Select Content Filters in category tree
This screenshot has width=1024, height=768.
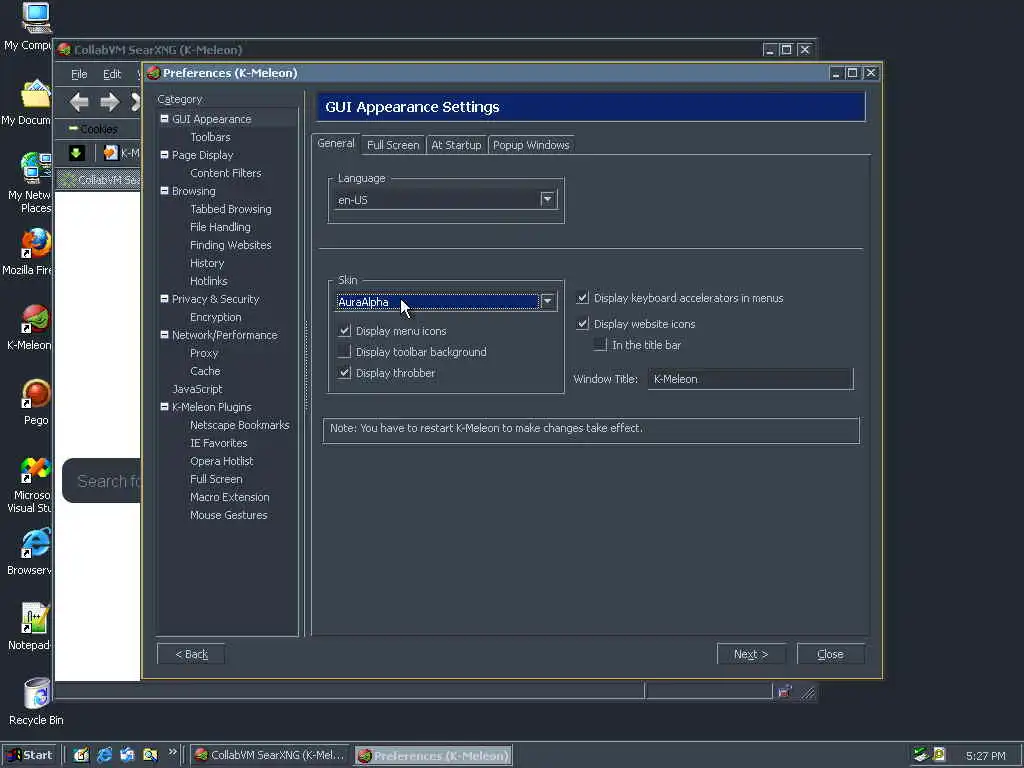(225, 173)
